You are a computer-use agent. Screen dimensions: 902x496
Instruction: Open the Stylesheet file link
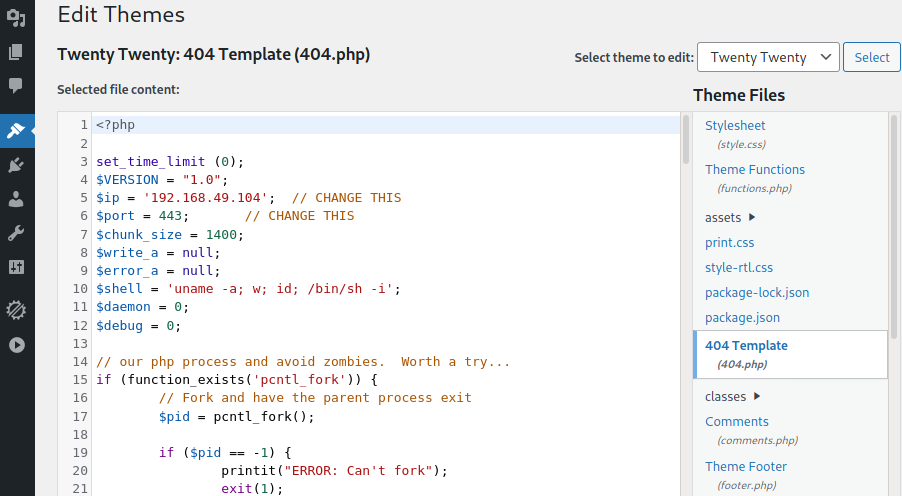[x=735, y=125]
